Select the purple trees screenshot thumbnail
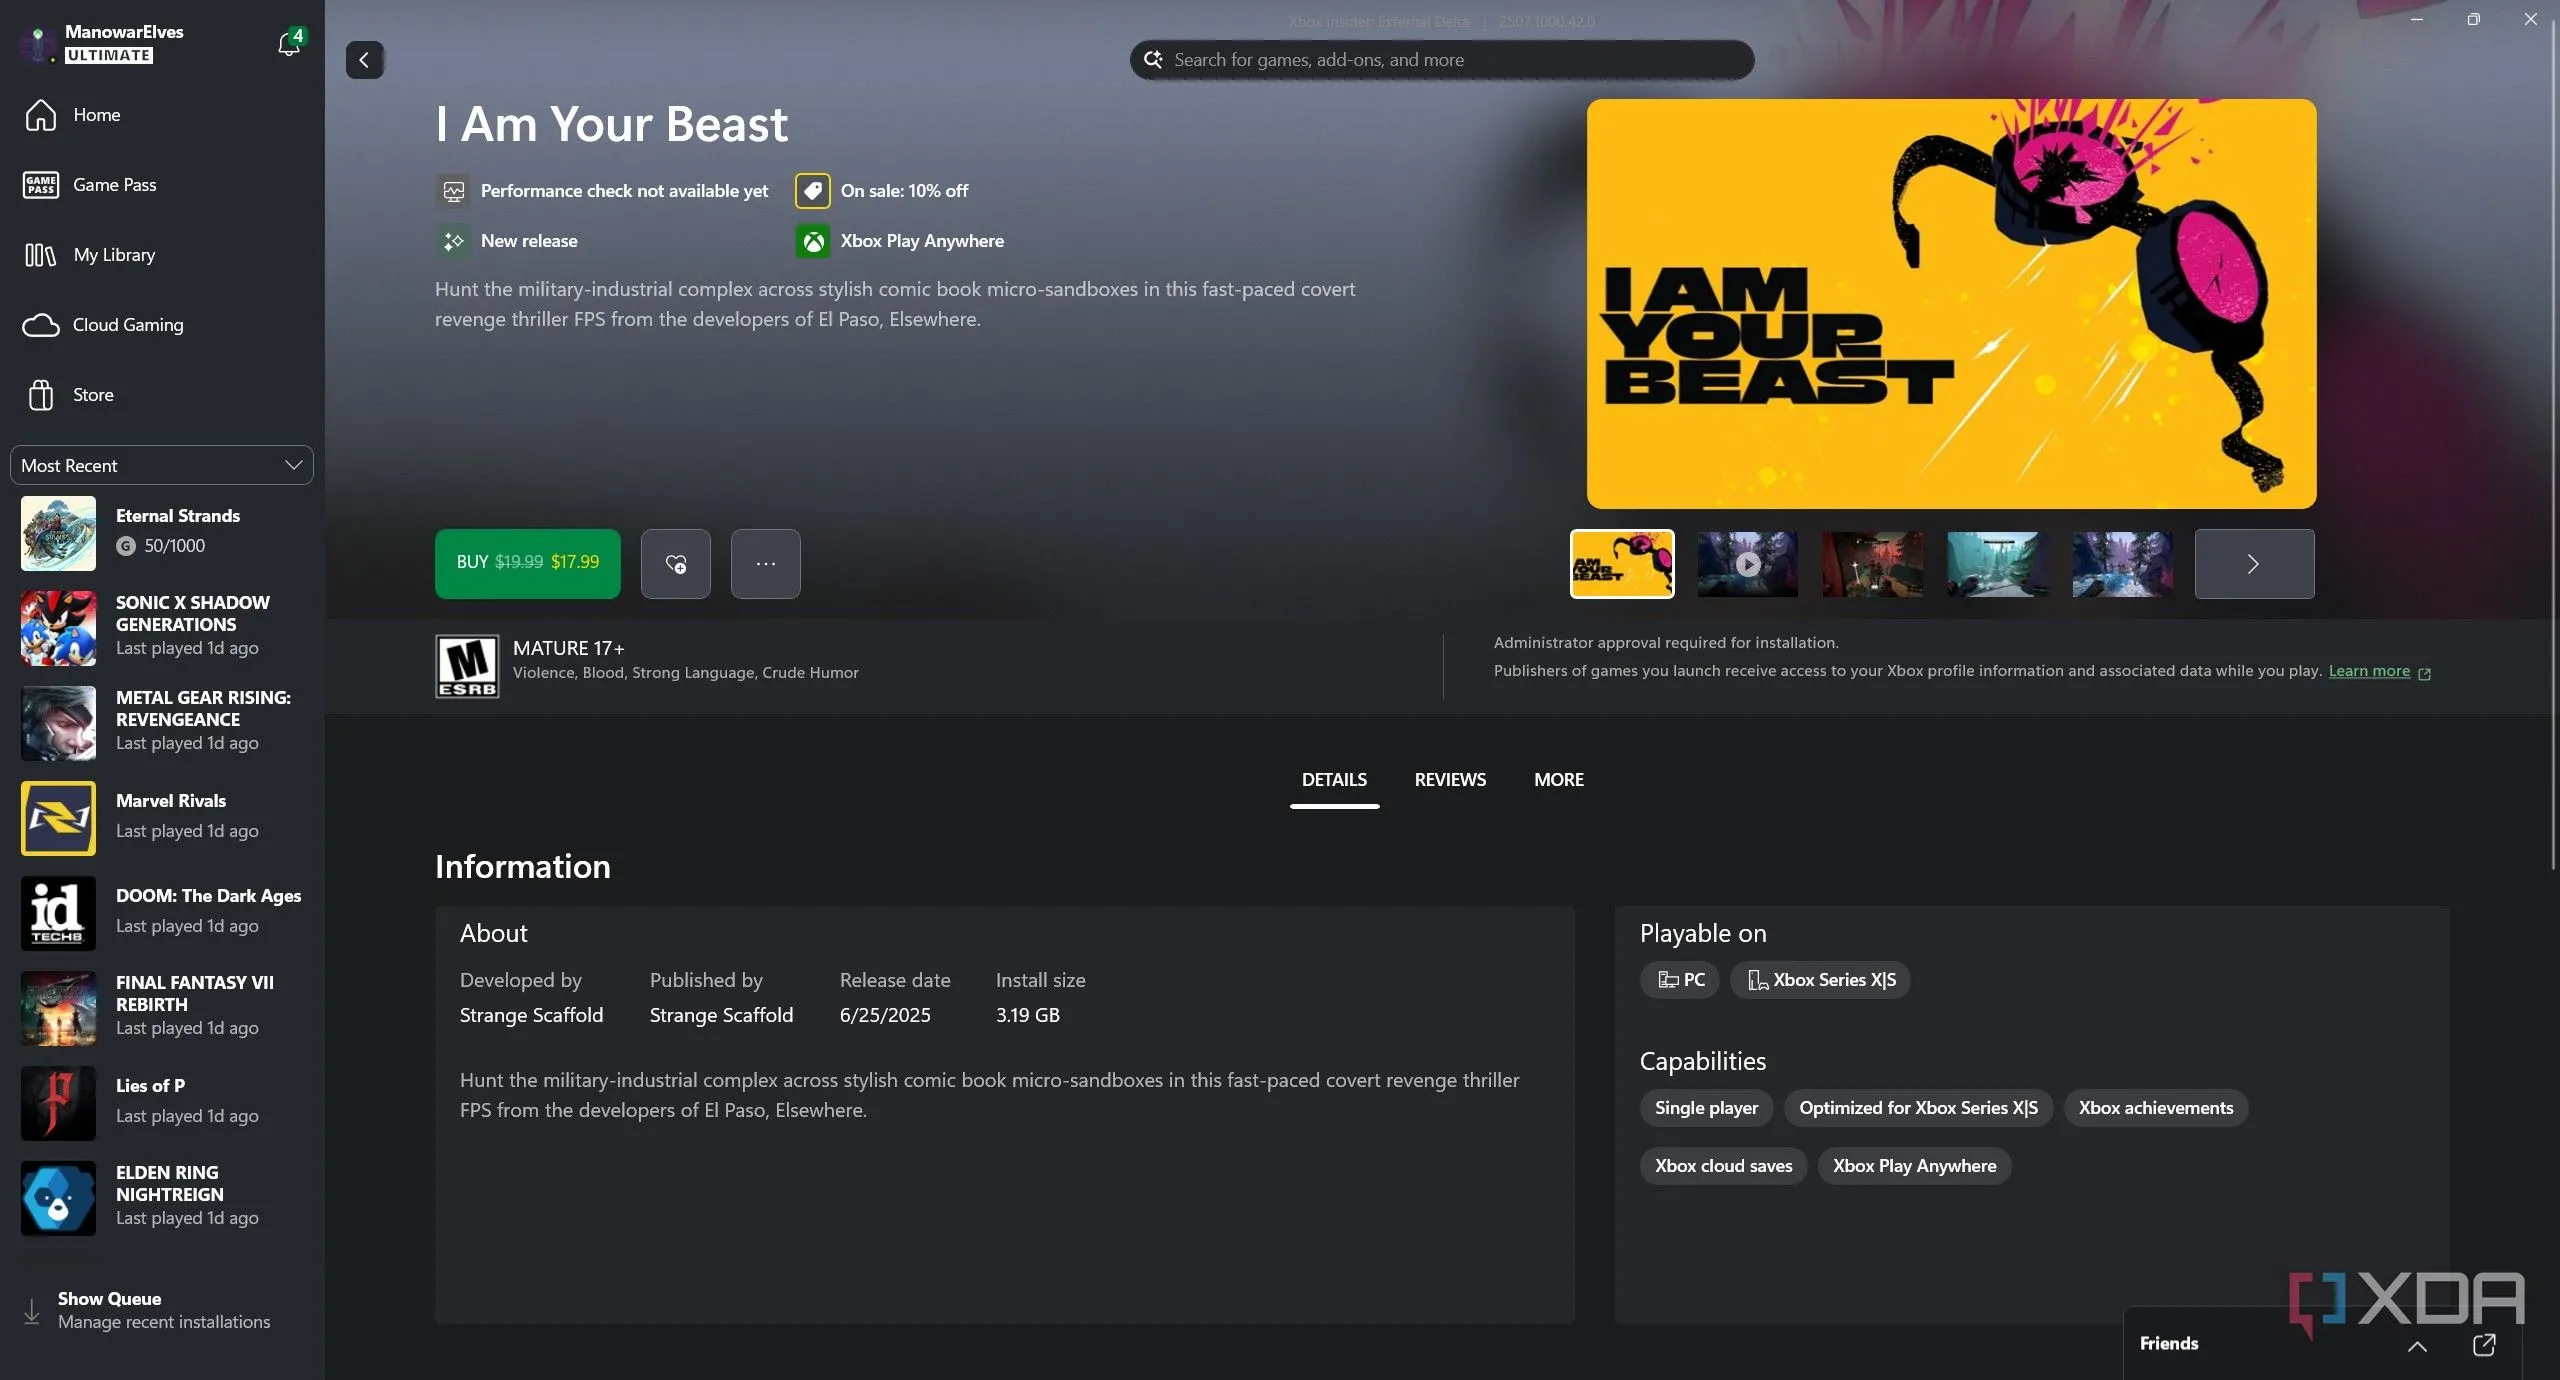 2122,564
